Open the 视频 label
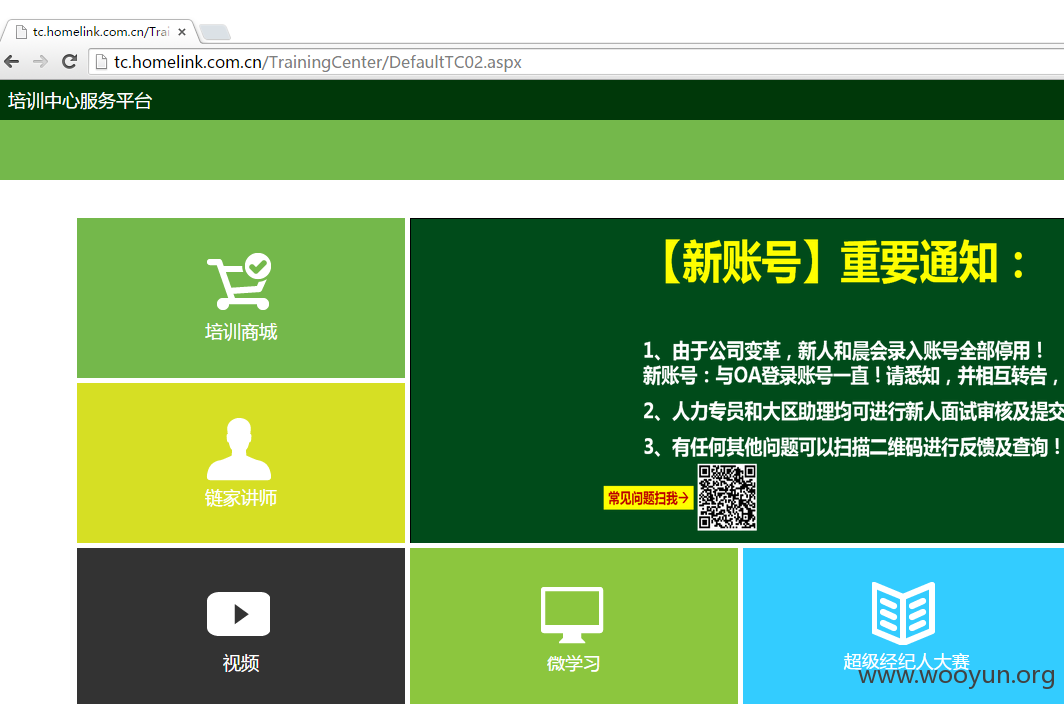The height and width of the screenshot is (704, 1064). 241,663
